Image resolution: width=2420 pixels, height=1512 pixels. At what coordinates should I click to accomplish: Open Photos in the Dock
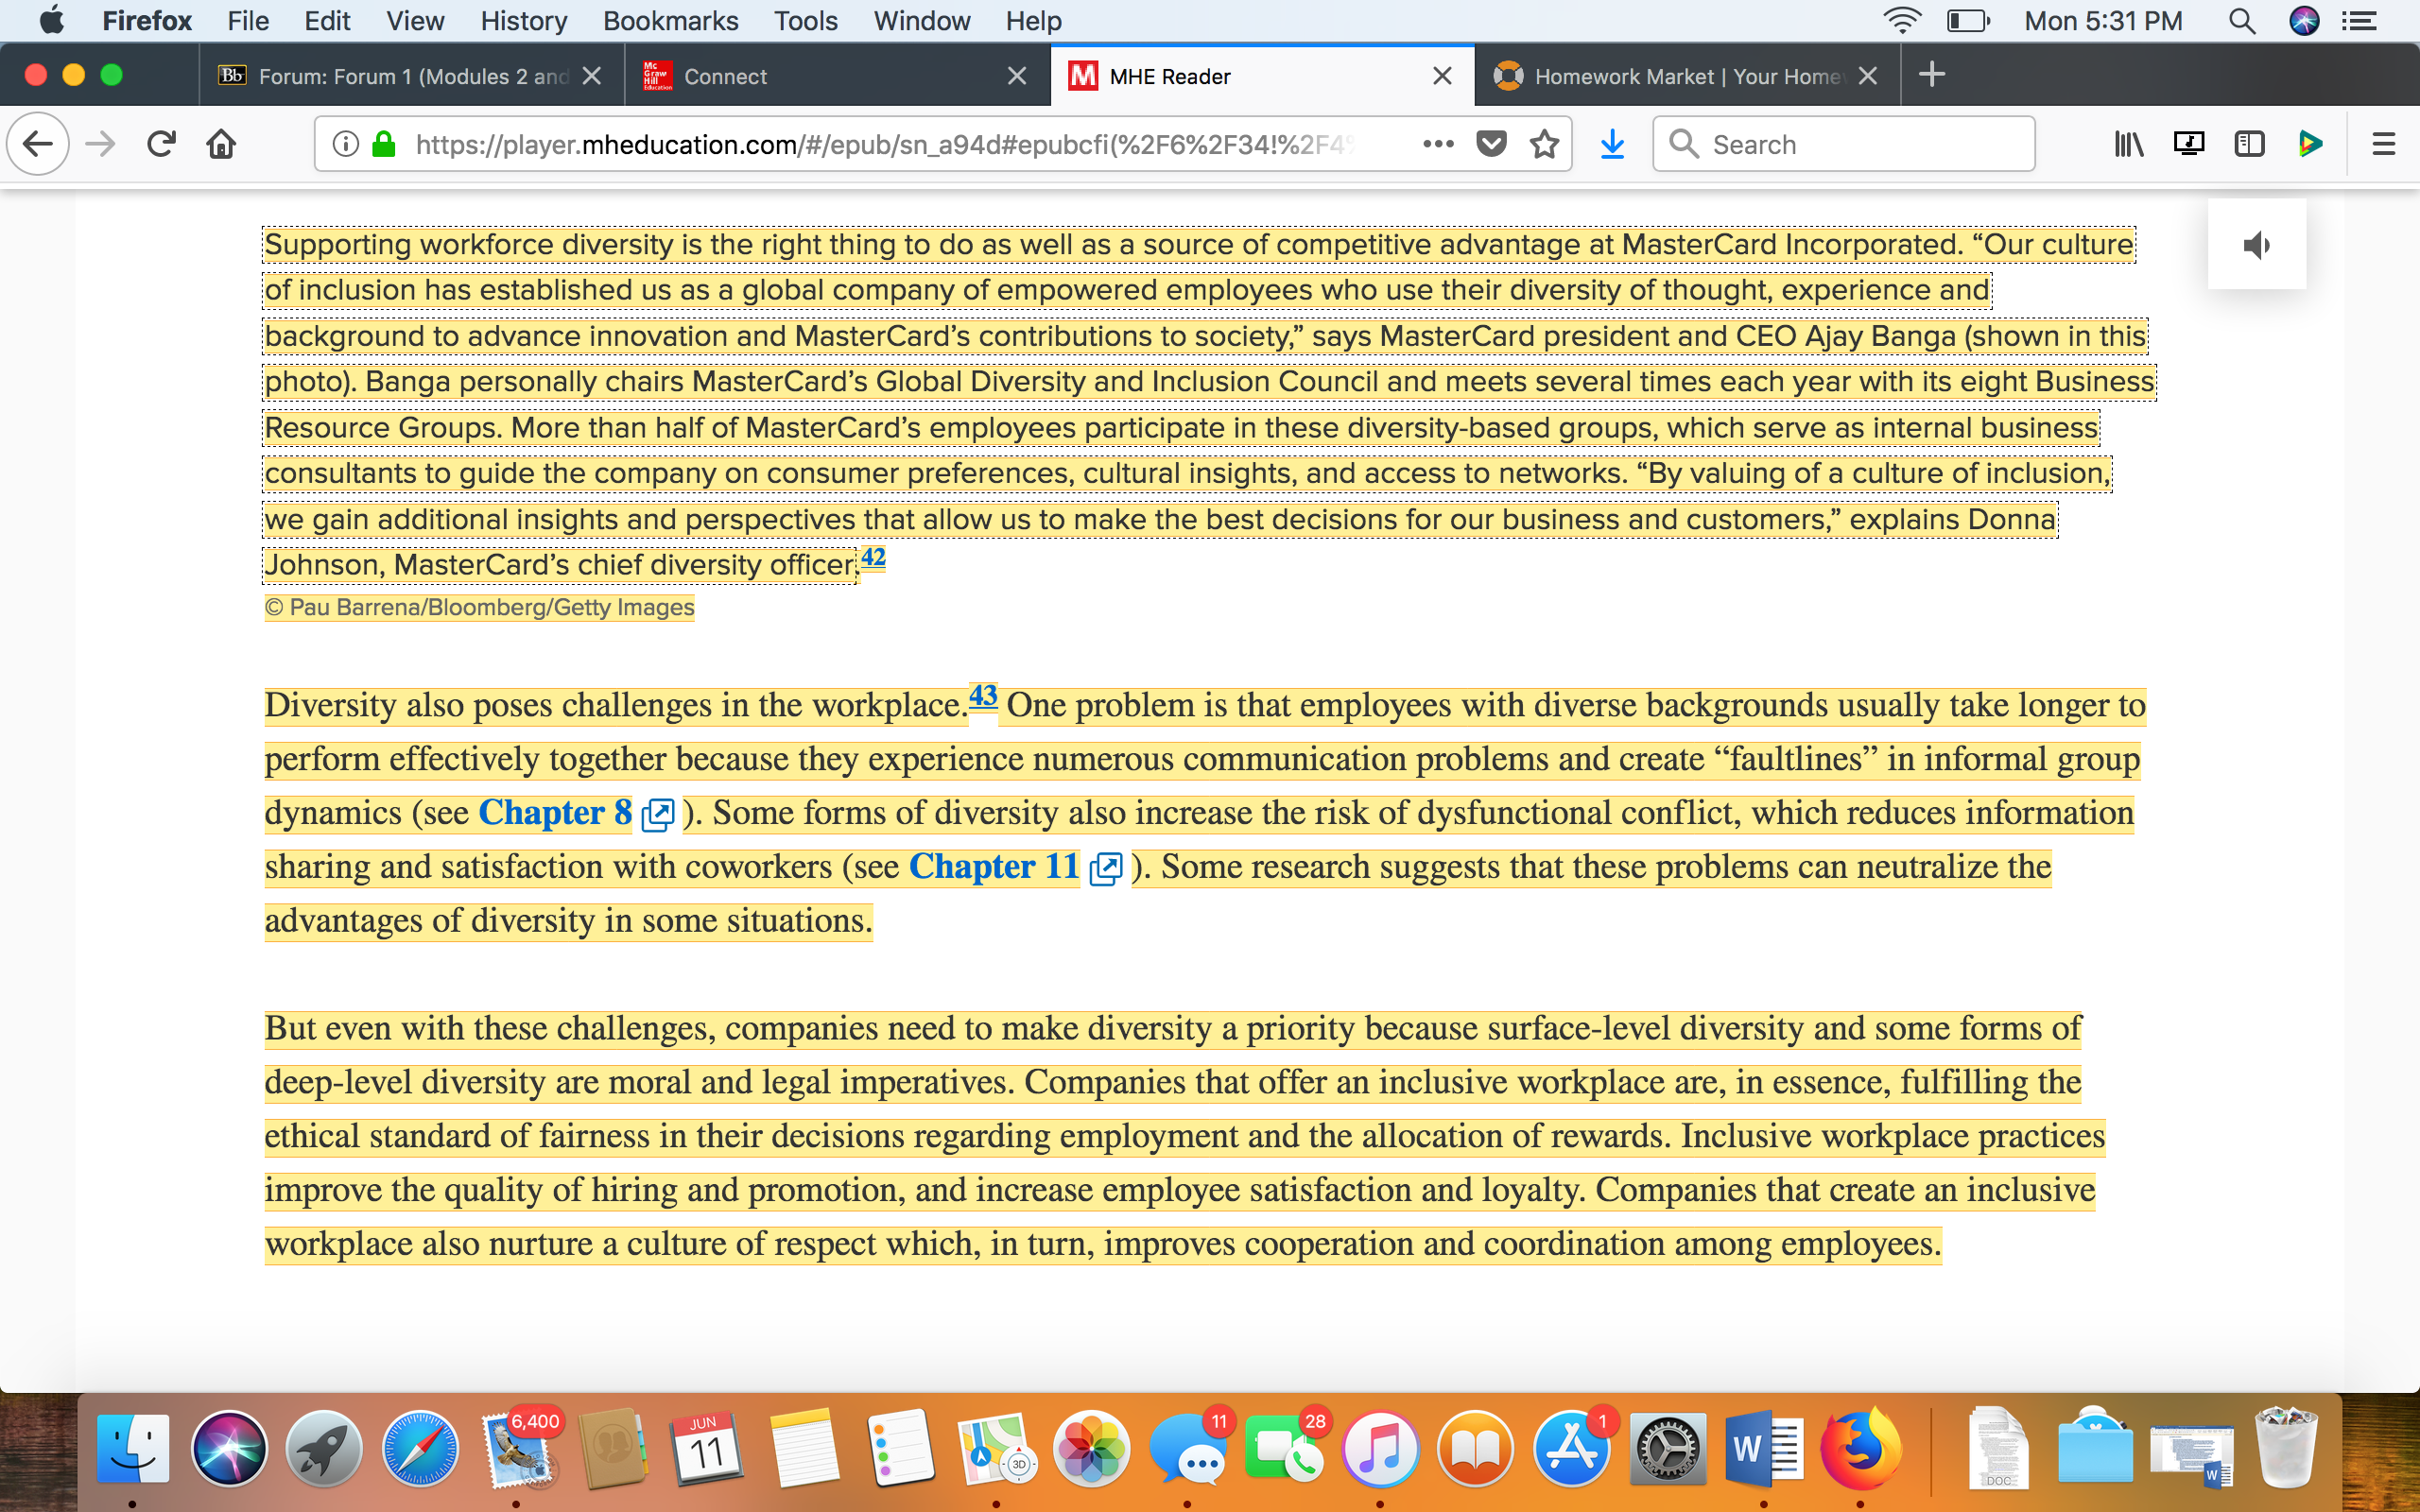(x=1092, y=1448)
